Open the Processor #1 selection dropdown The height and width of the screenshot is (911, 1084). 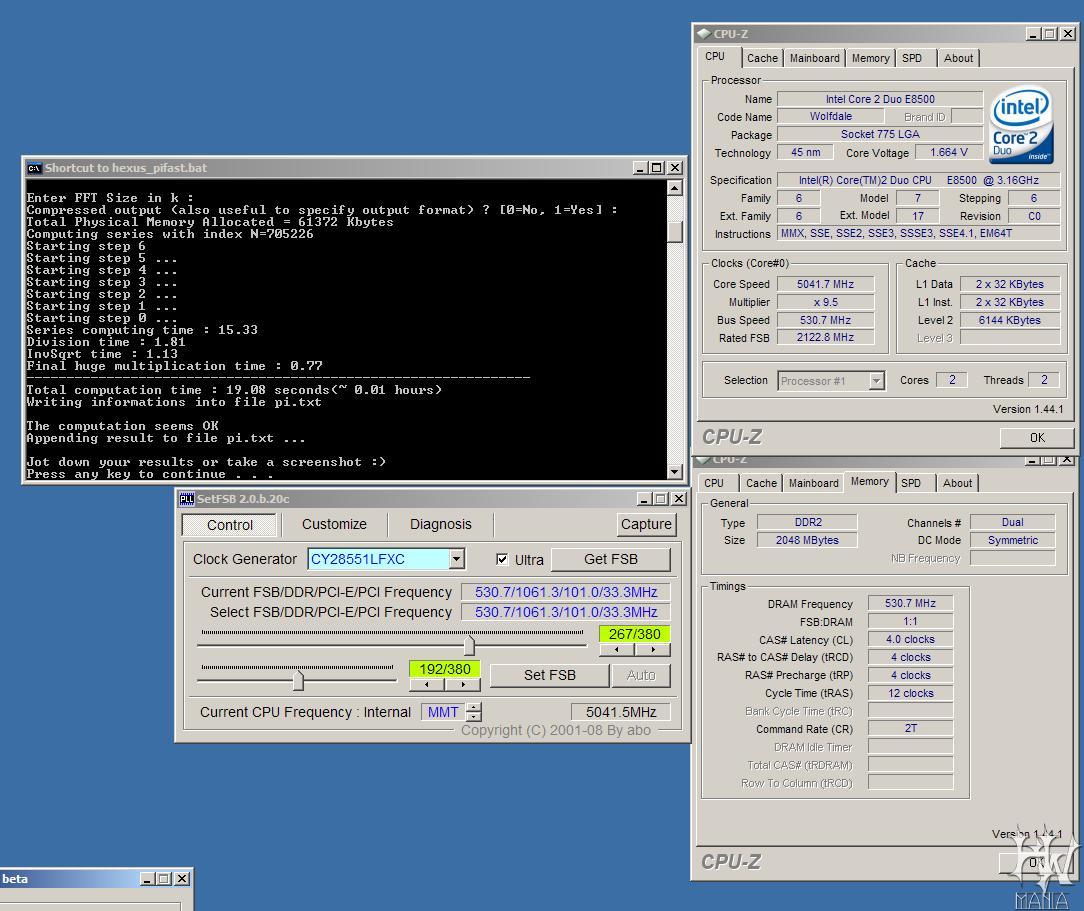(x=877, y=381)
